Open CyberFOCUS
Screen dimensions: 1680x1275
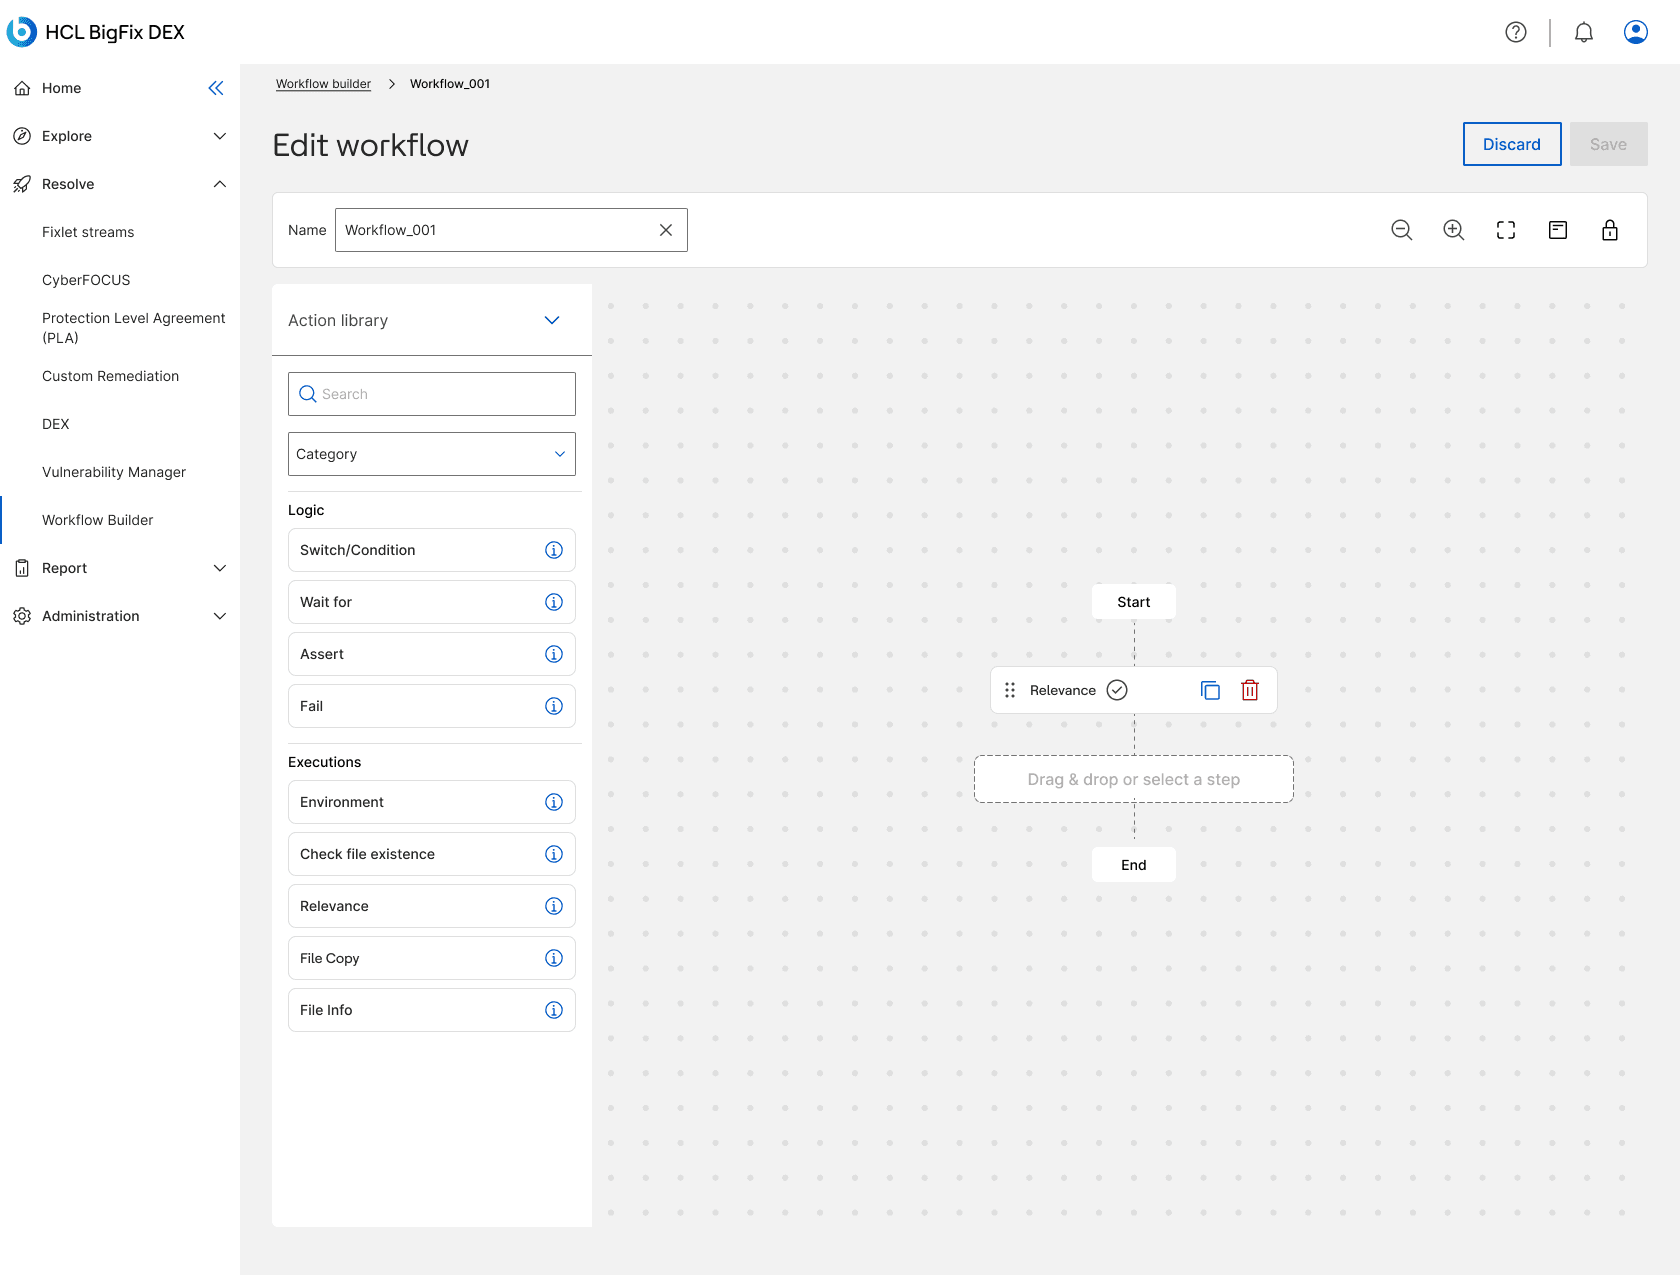point(86,280)
